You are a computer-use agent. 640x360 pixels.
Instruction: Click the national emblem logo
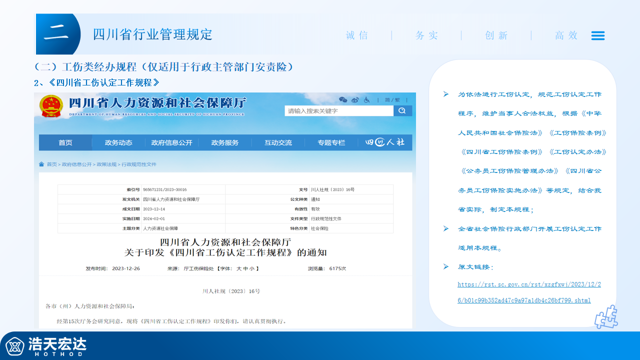[x=51, y=107]
